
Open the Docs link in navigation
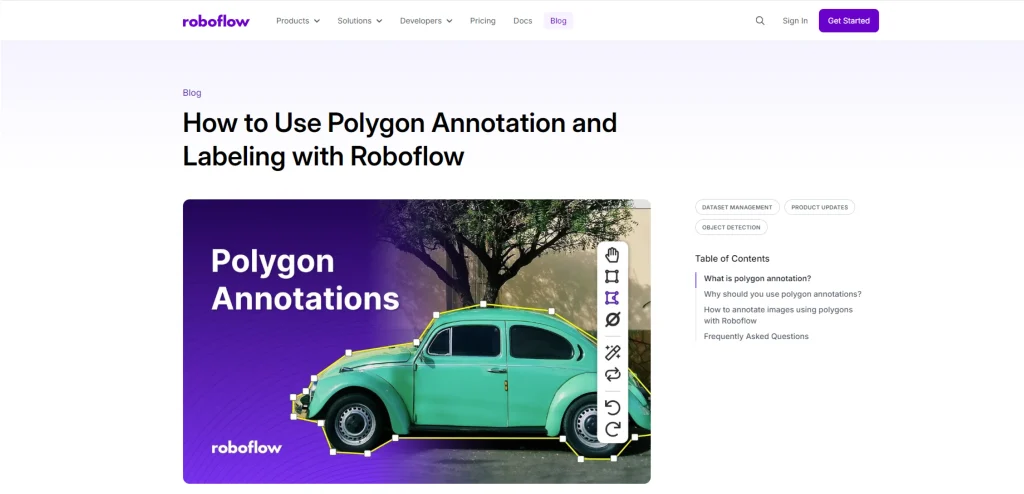point(522,21)
